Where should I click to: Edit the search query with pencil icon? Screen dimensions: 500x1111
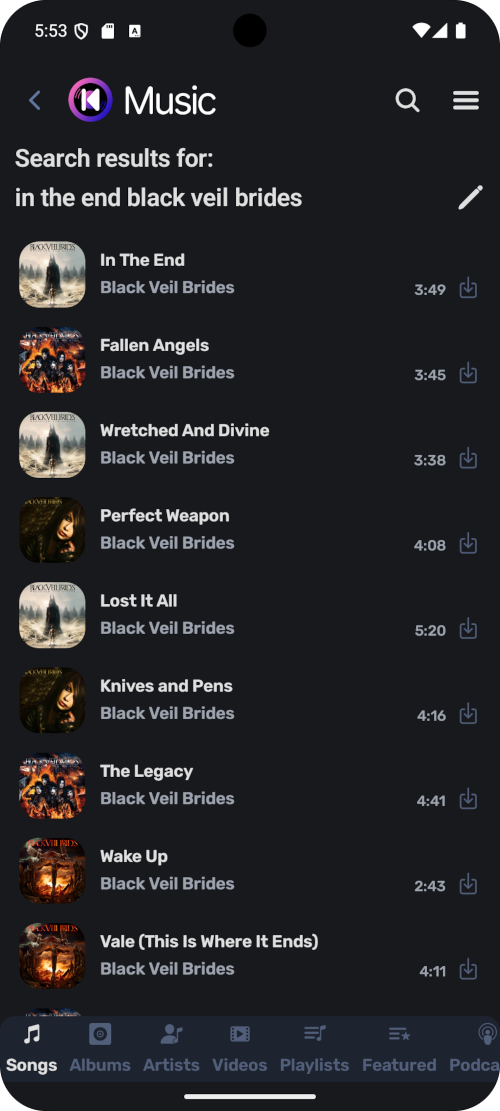click(470, 198)
